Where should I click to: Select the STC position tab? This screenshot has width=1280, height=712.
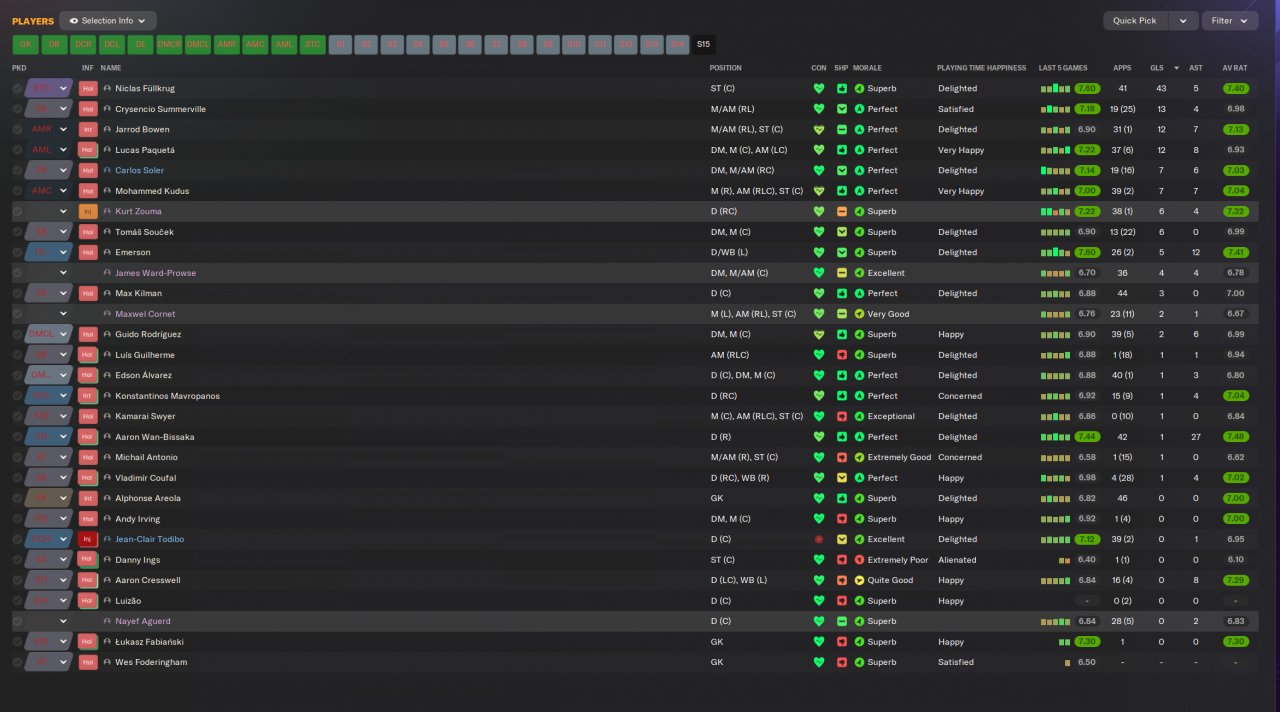313,44
